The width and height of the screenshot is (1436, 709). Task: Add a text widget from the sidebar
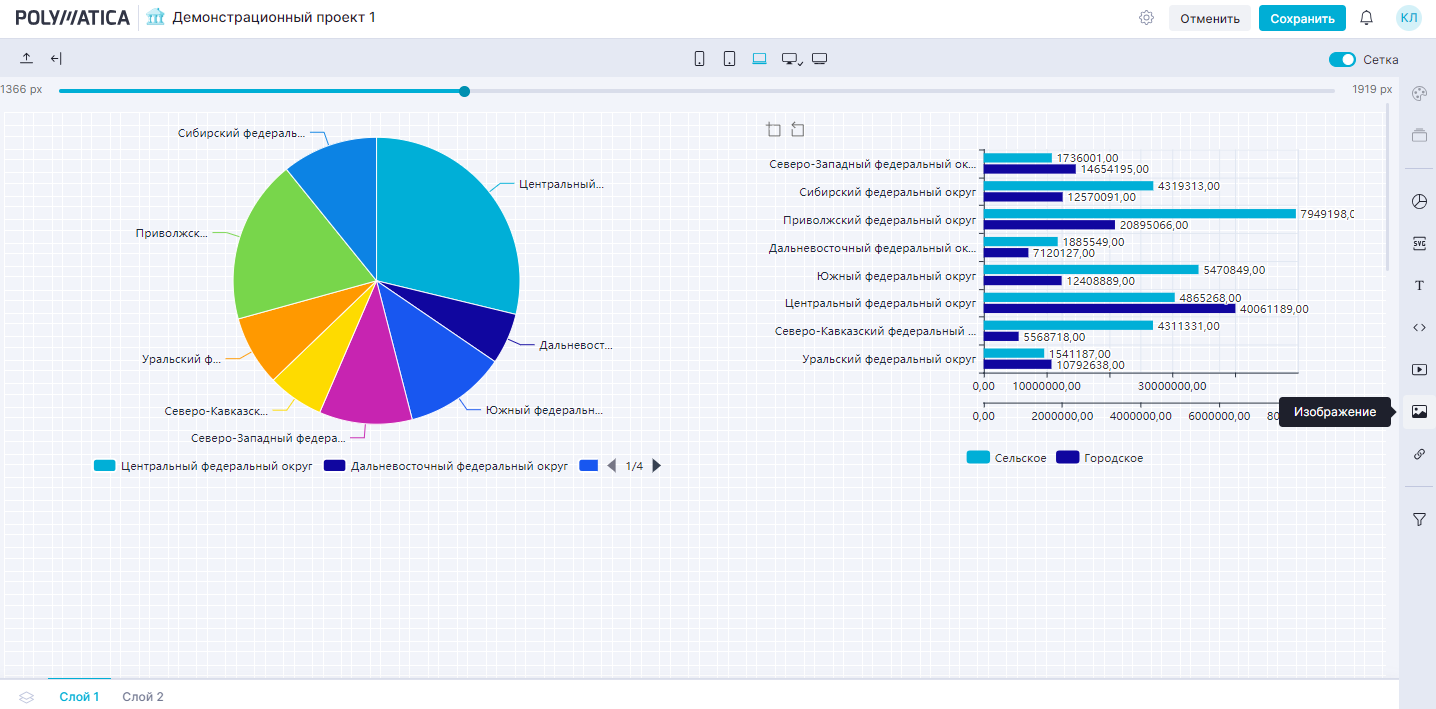click(1419, 286)
